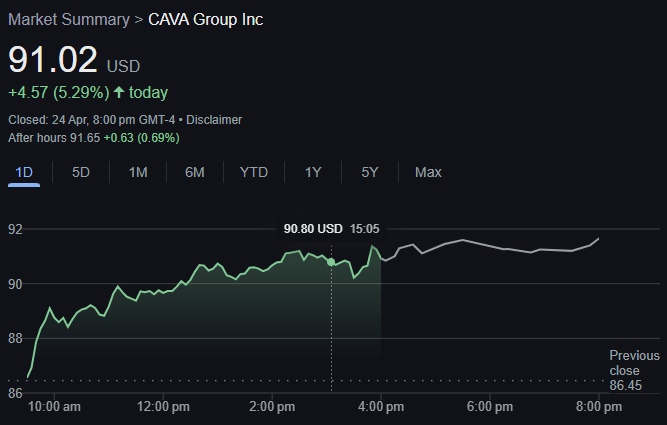This screenshot has width=667, height=425.
Task: Click the green up arrow next to today
Action: coord(119,92)
